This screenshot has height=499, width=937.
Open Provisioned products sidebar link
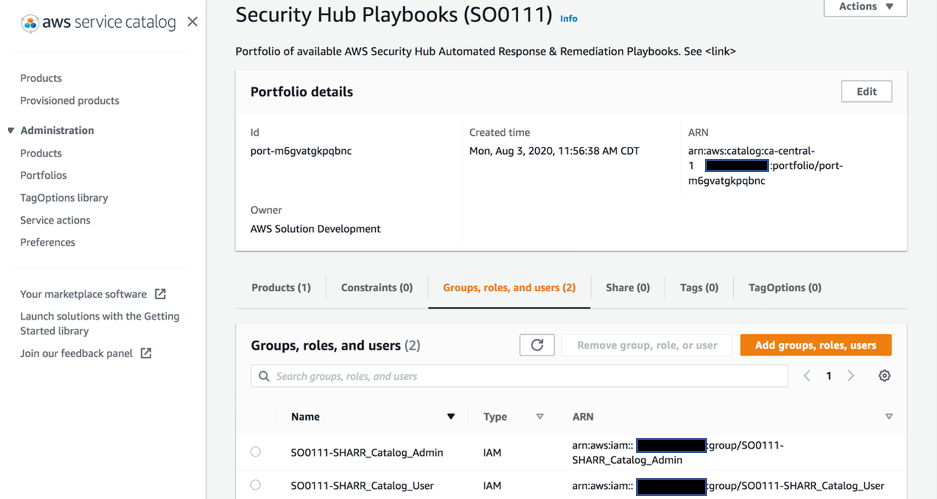coord(69,100)
